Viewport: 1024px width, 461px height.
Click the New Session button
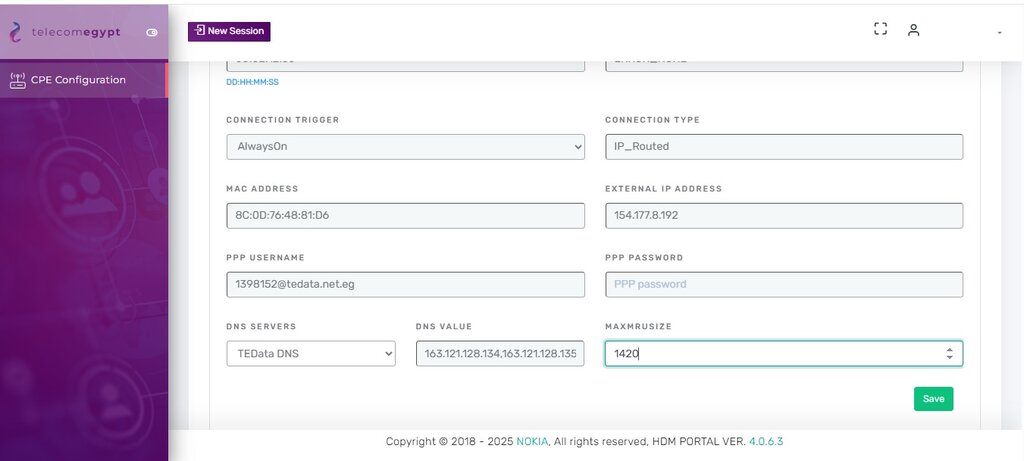coord(229,31)
